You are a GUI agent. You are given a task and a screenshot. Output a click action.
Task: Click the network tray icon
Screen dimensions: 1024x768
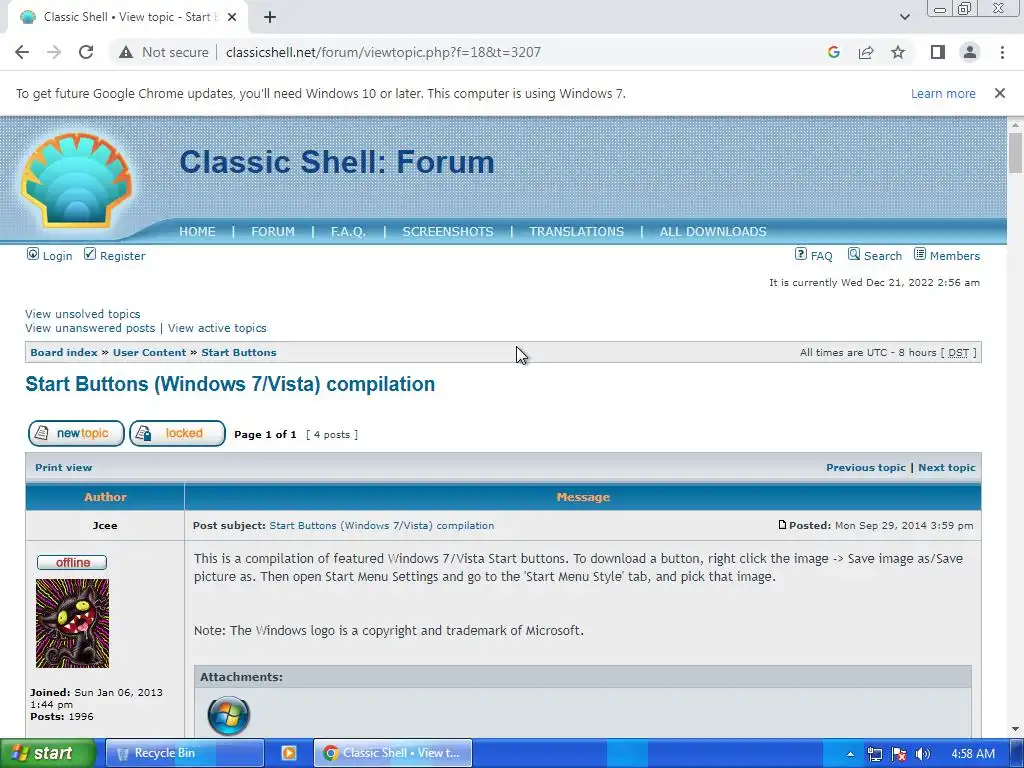[875, 754]
